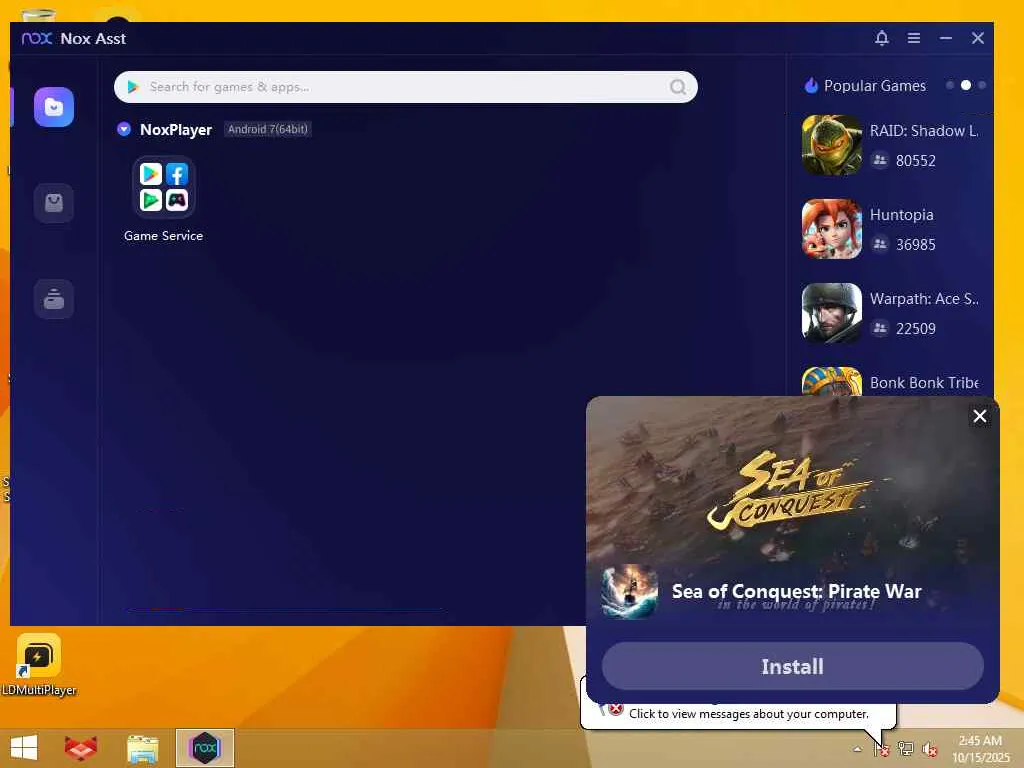Click the 80552 player count

916,161
